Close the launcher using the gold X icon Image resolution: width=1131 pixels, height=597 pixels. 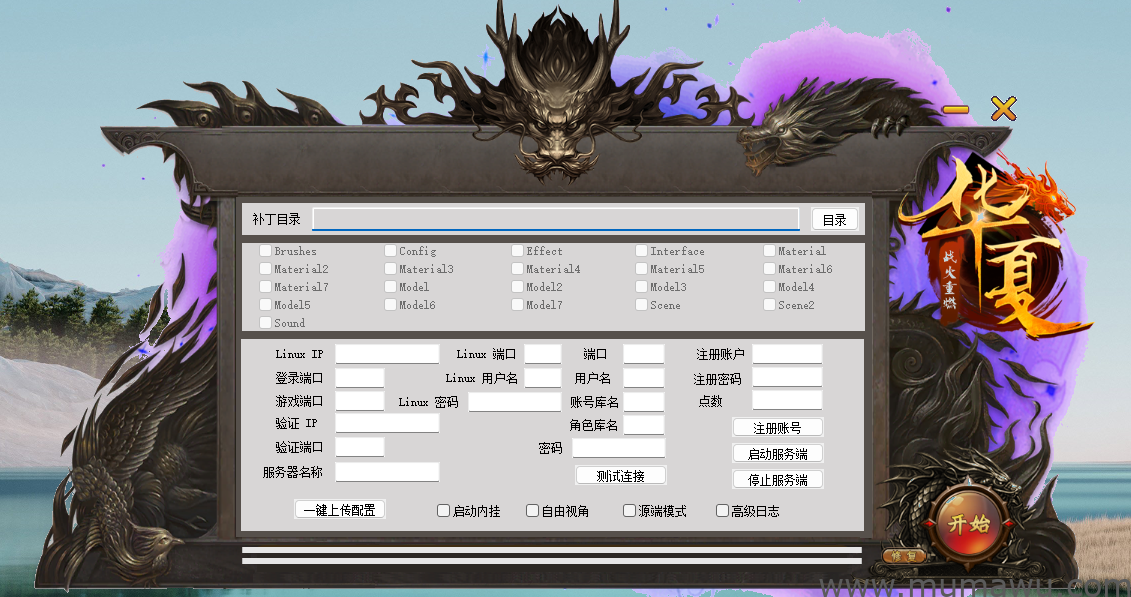click(x=1003, y=109)
